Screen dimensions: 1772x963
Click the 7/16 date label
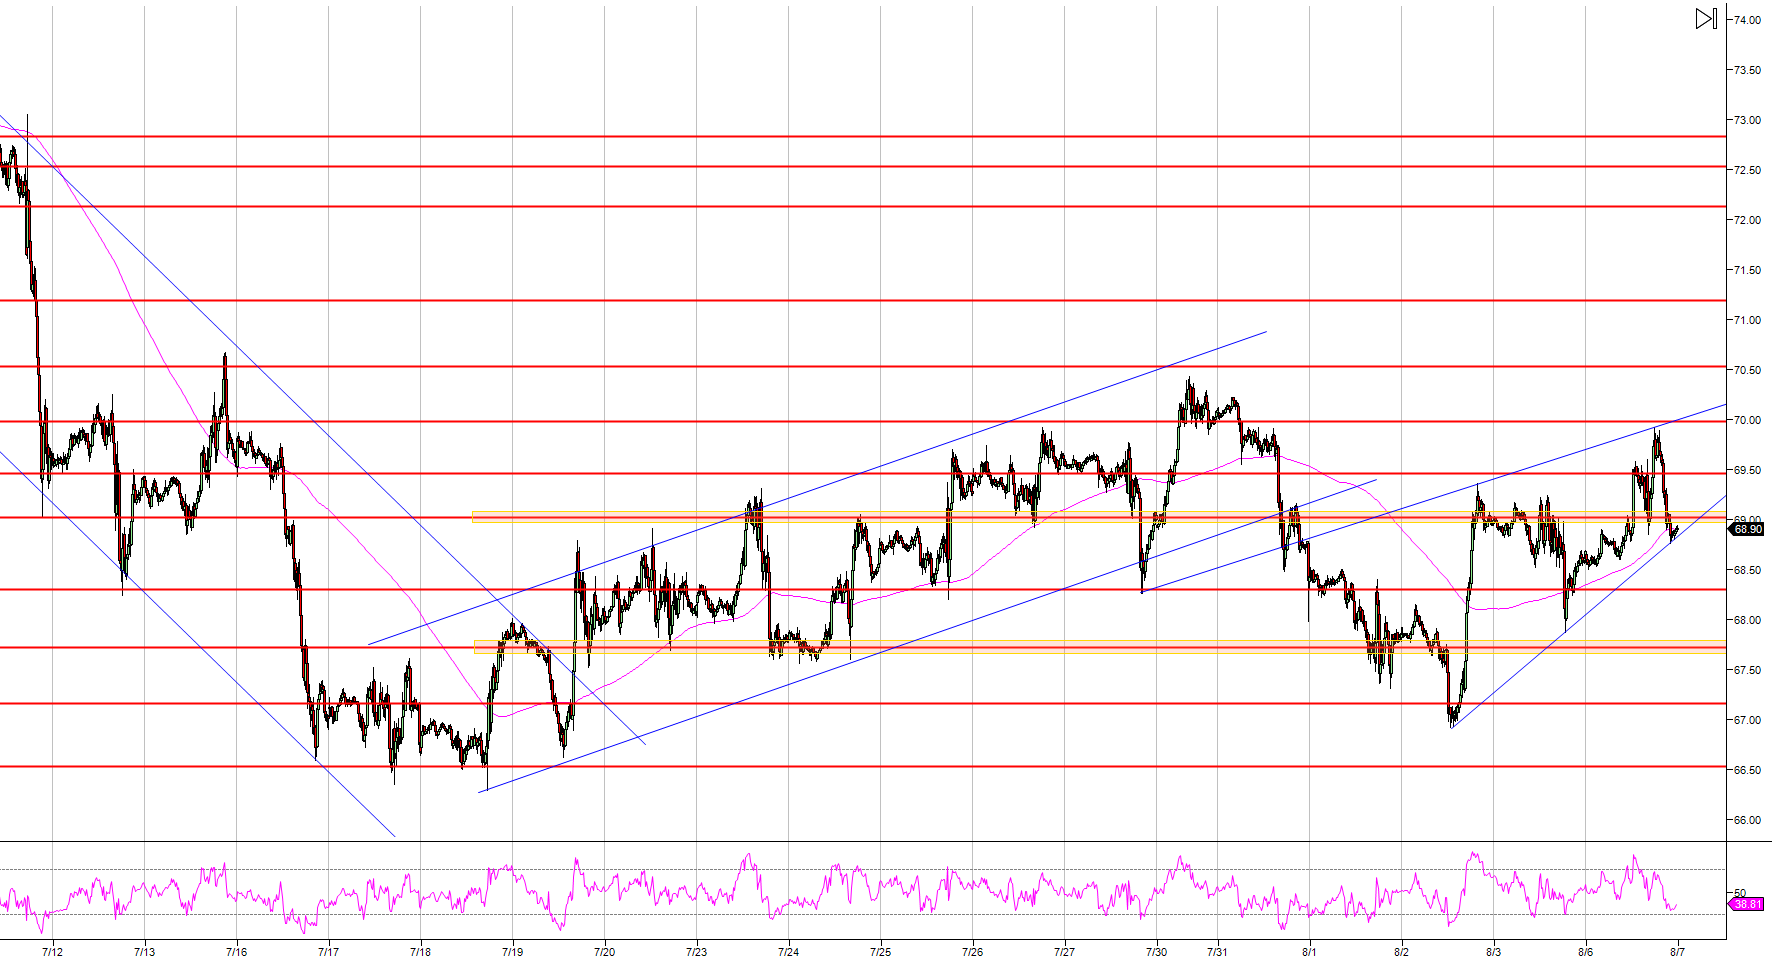pyautogui.click(x=236, y=952)
